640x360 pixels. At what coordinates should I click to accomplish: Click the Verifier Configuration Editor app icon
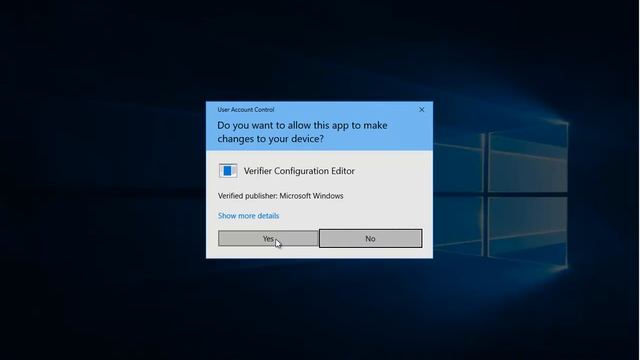[x=228, y=171]
